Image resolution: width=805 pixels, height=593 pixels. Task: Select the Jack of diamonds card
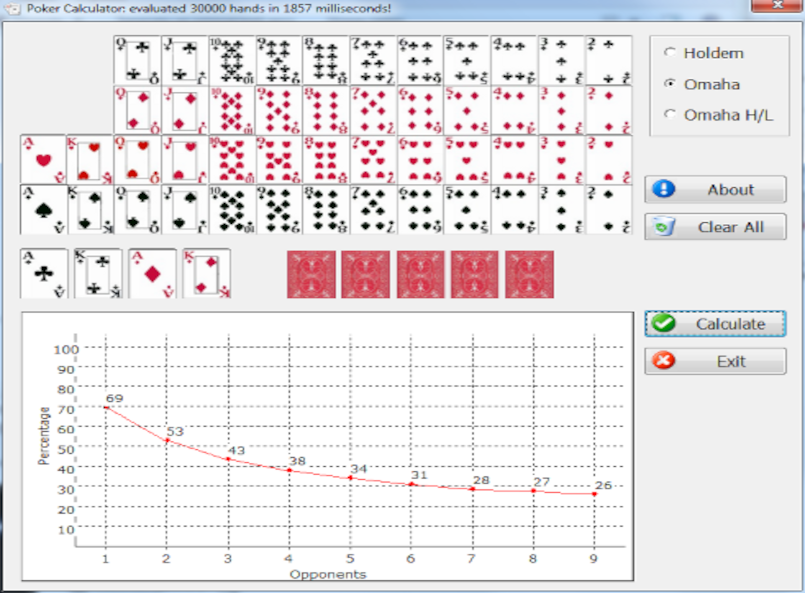[185, 110]
